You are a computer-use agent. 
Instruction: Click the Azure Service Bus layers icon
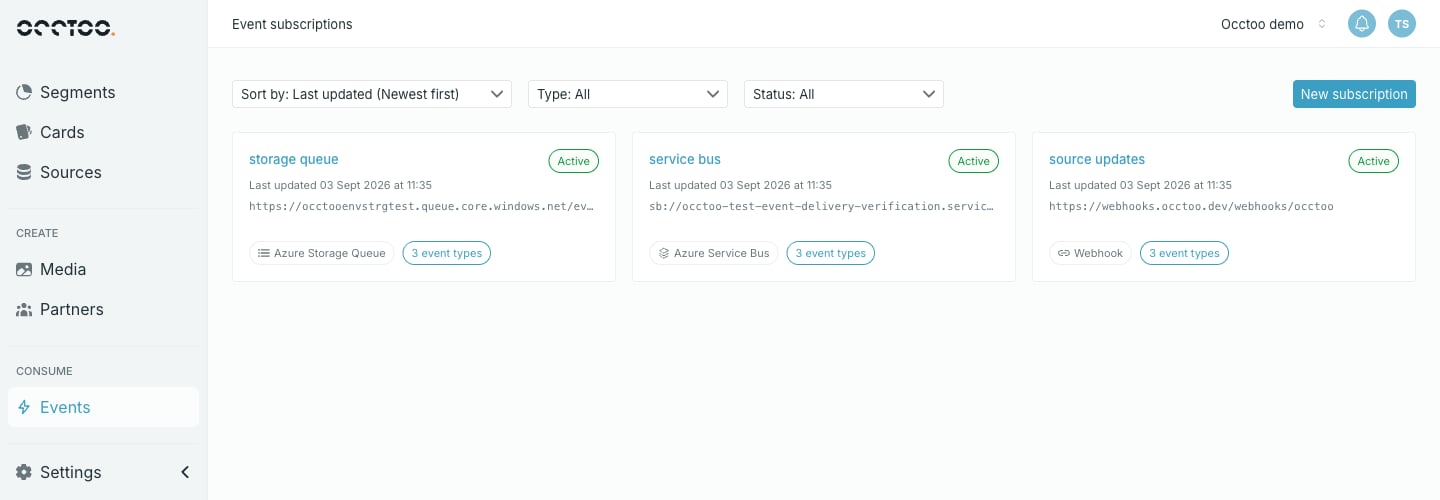[663, 253]
